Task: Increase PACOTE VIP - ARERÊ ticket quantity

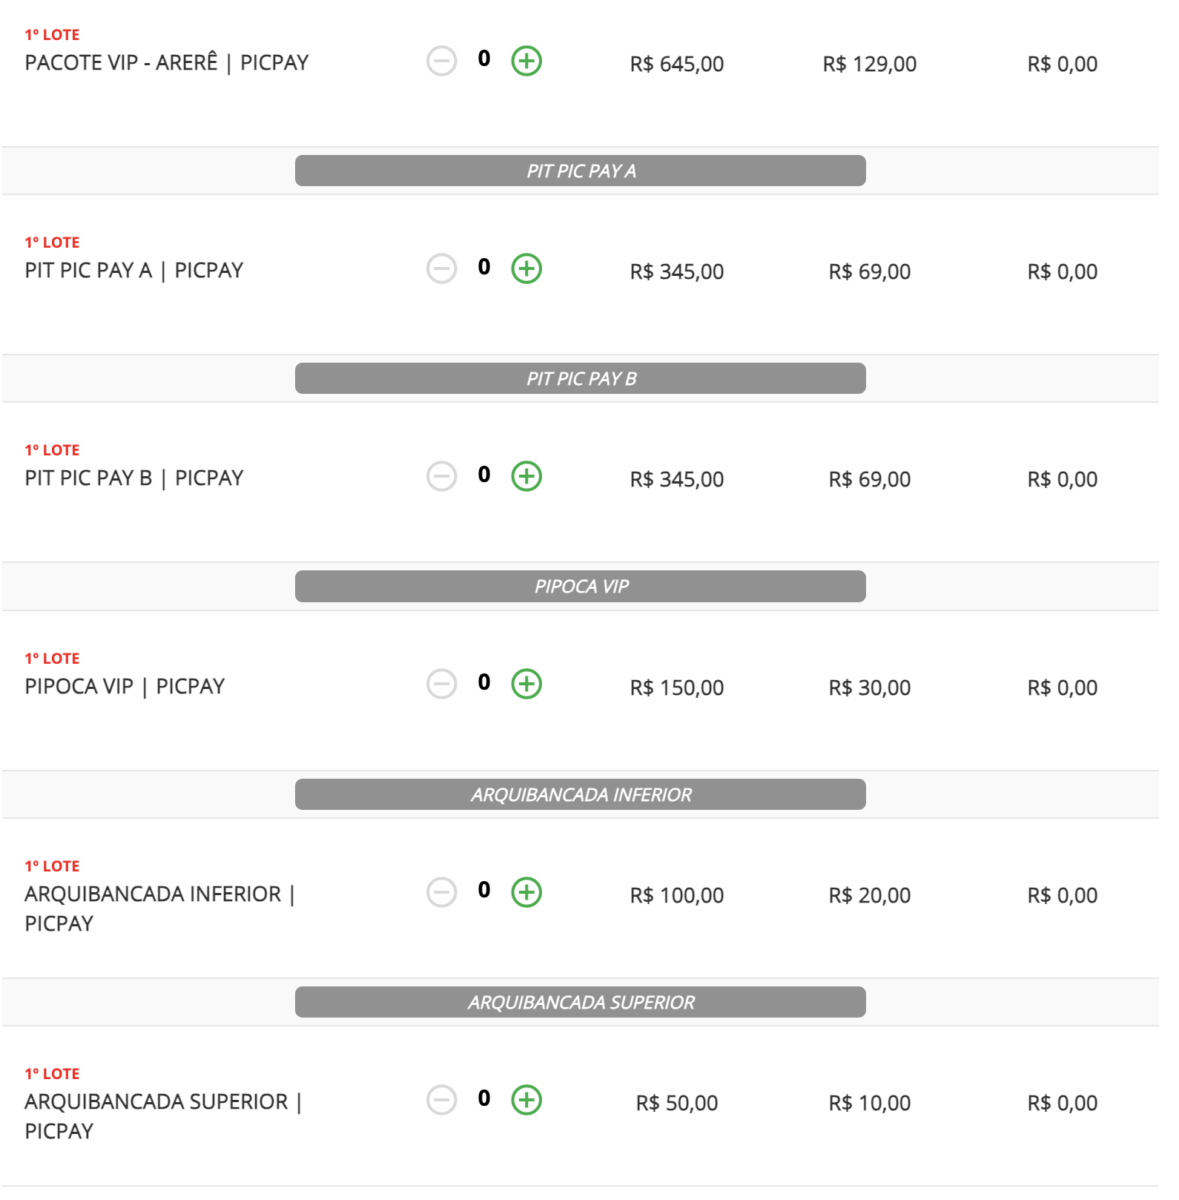Action: click(526, 61)
